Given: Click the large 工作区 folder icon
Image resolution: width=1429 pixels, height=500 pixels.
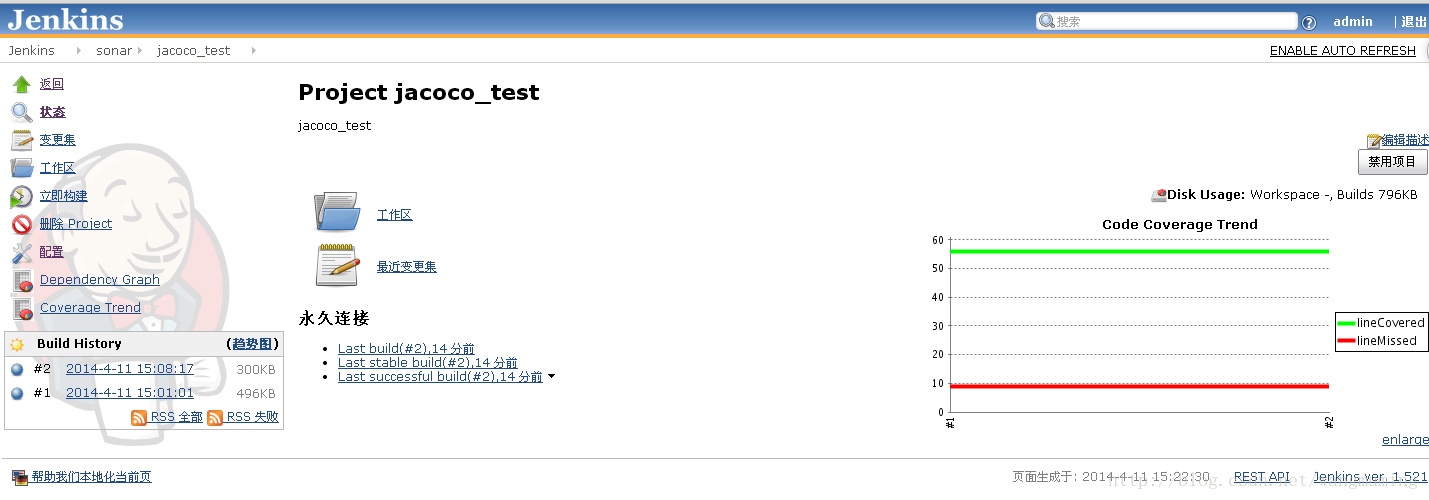Looking at the screenshot, I should click(337, 213).
